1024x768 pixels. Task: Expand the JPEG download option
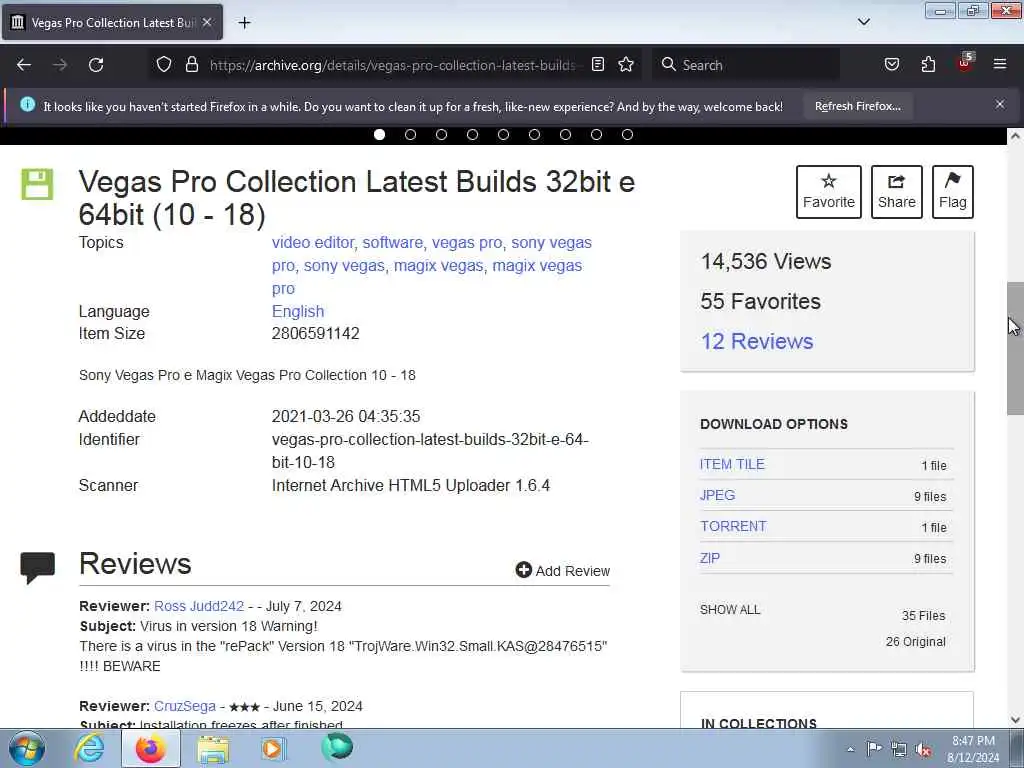[717, 495]
